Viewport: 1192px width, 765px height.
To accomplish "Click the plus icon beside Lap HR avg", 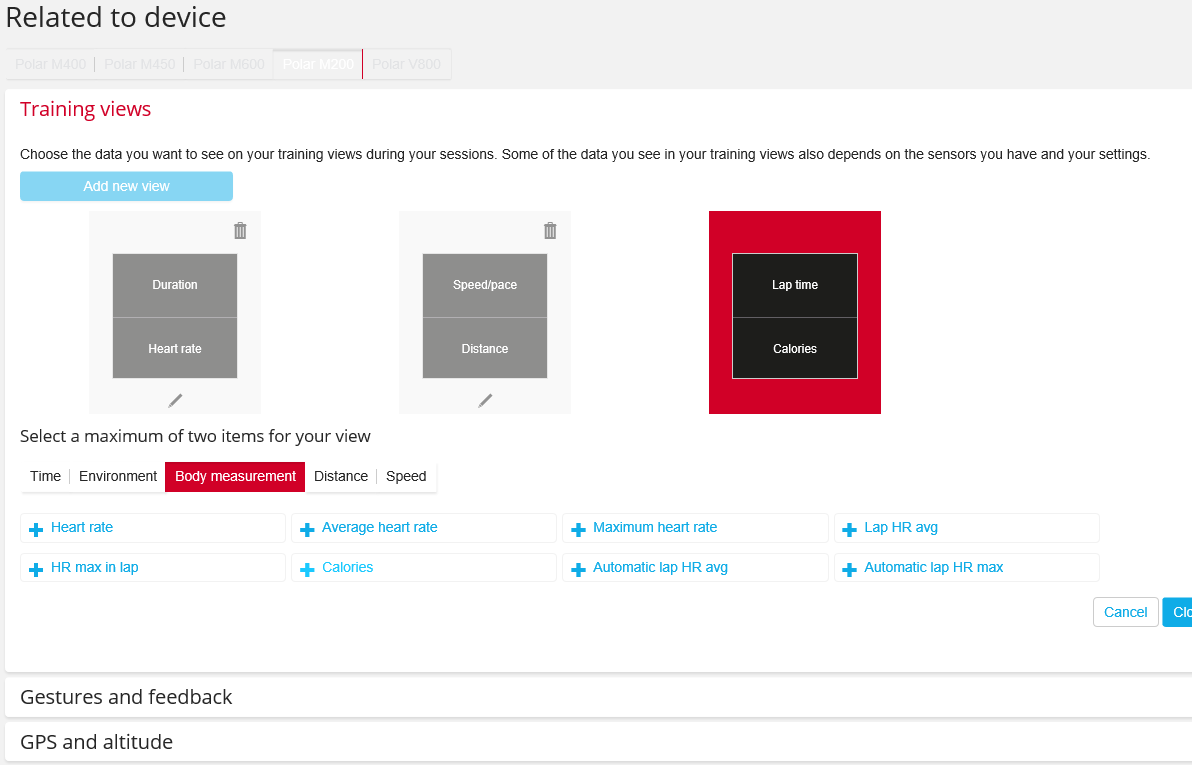I will pos(849,527).
